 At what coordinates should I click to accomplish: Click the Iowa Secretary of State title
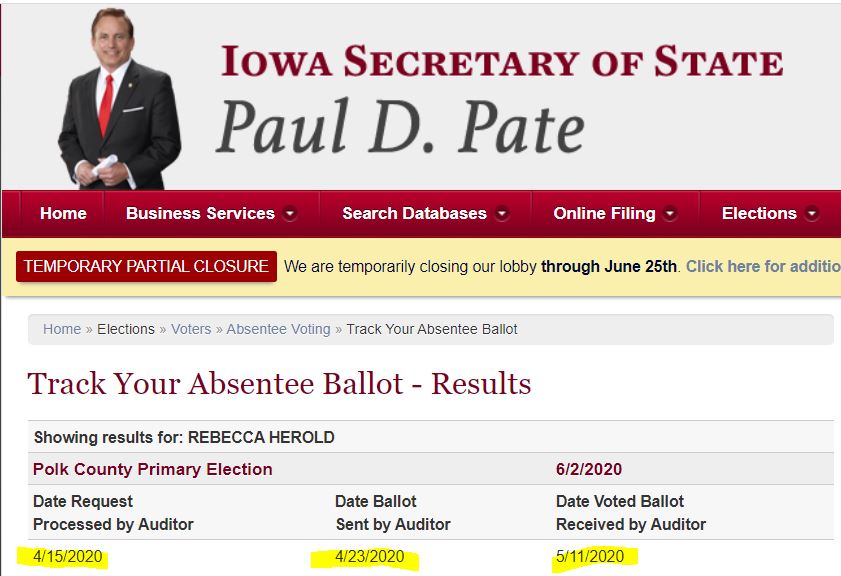pos(501,62)
